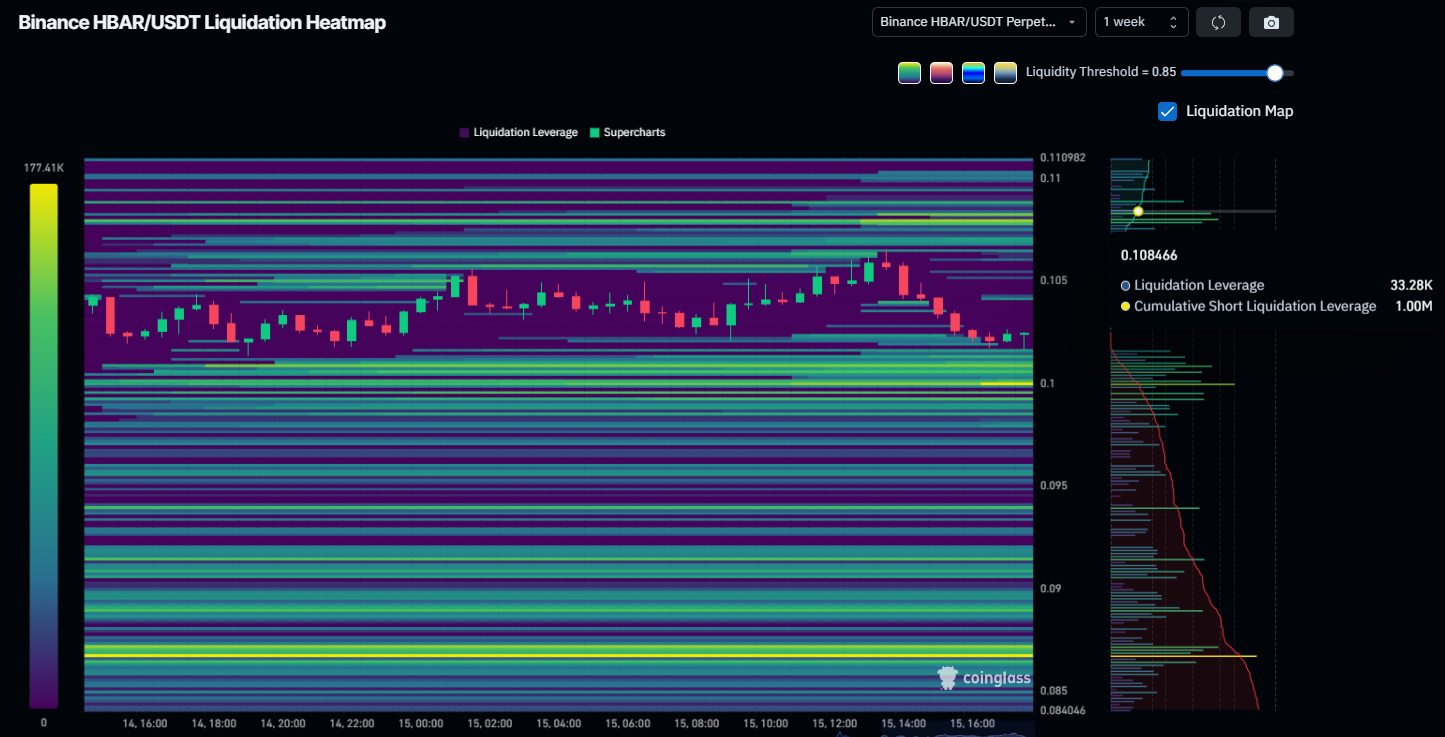Select the blue heatmap color palette
The width and height of the screenshot is (1445, 737).
click(973, 72)
